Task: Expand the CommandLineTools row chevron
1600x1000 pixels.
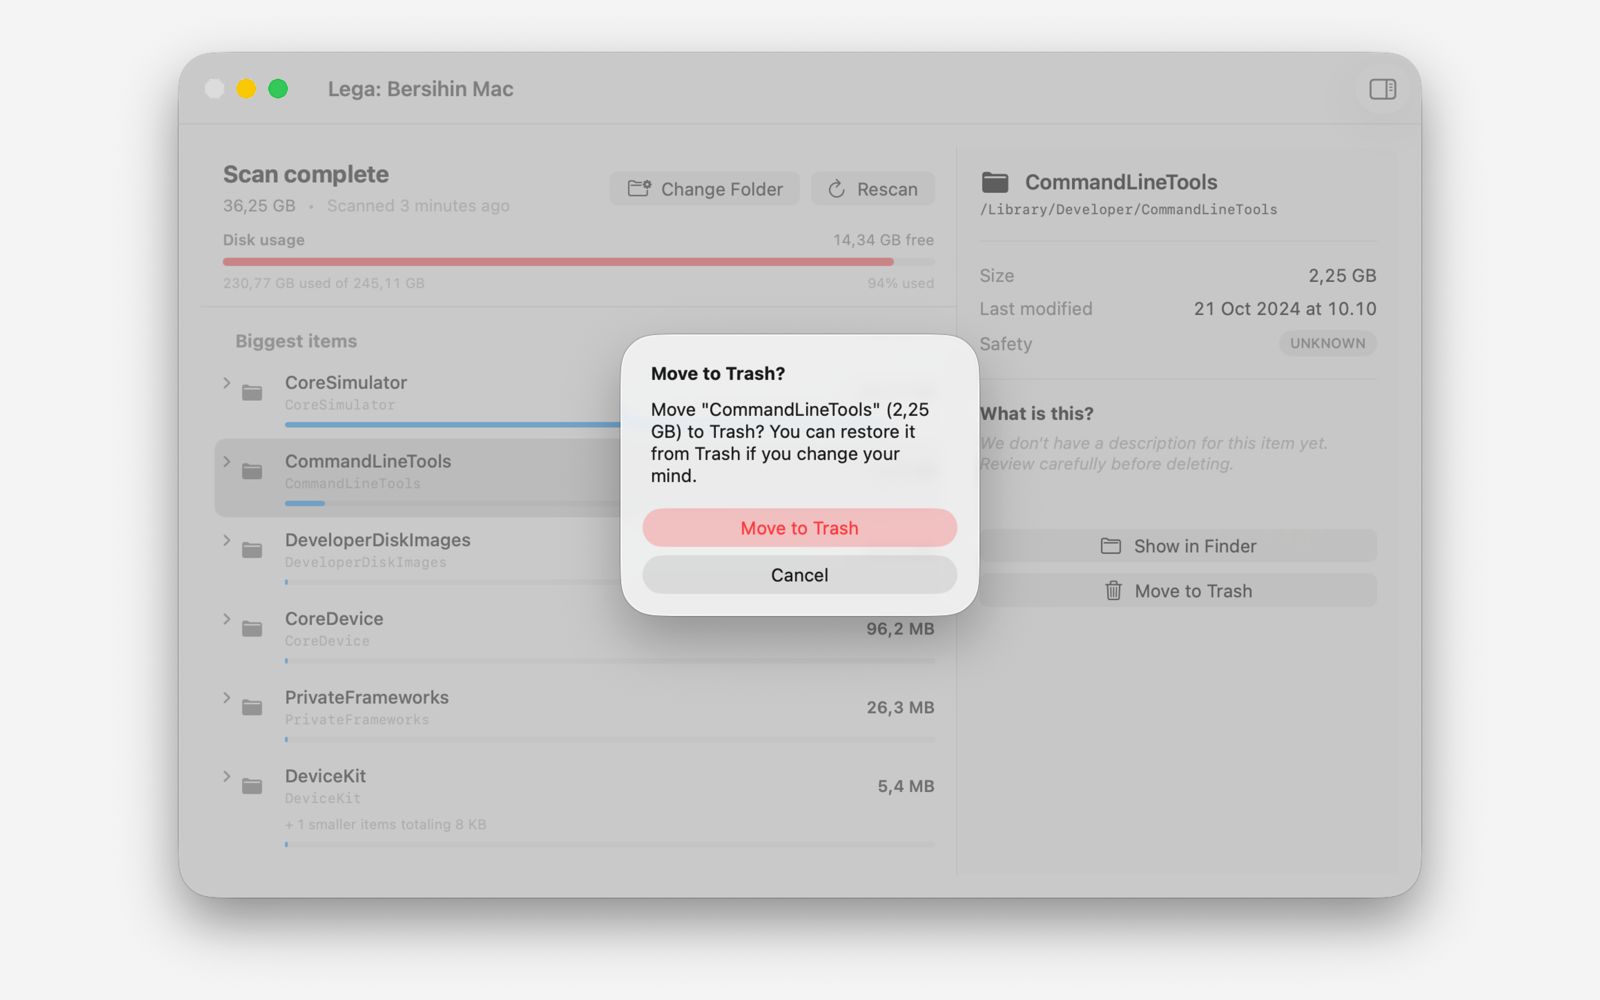Action: point(227,462)
